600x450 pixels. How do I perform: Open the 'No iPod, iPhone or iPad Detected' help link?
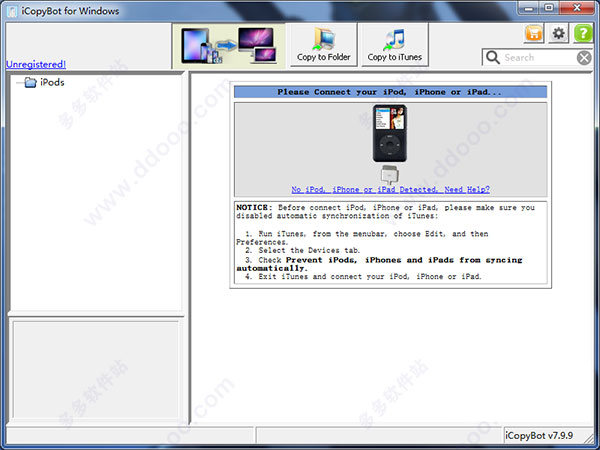coord(390,189)
